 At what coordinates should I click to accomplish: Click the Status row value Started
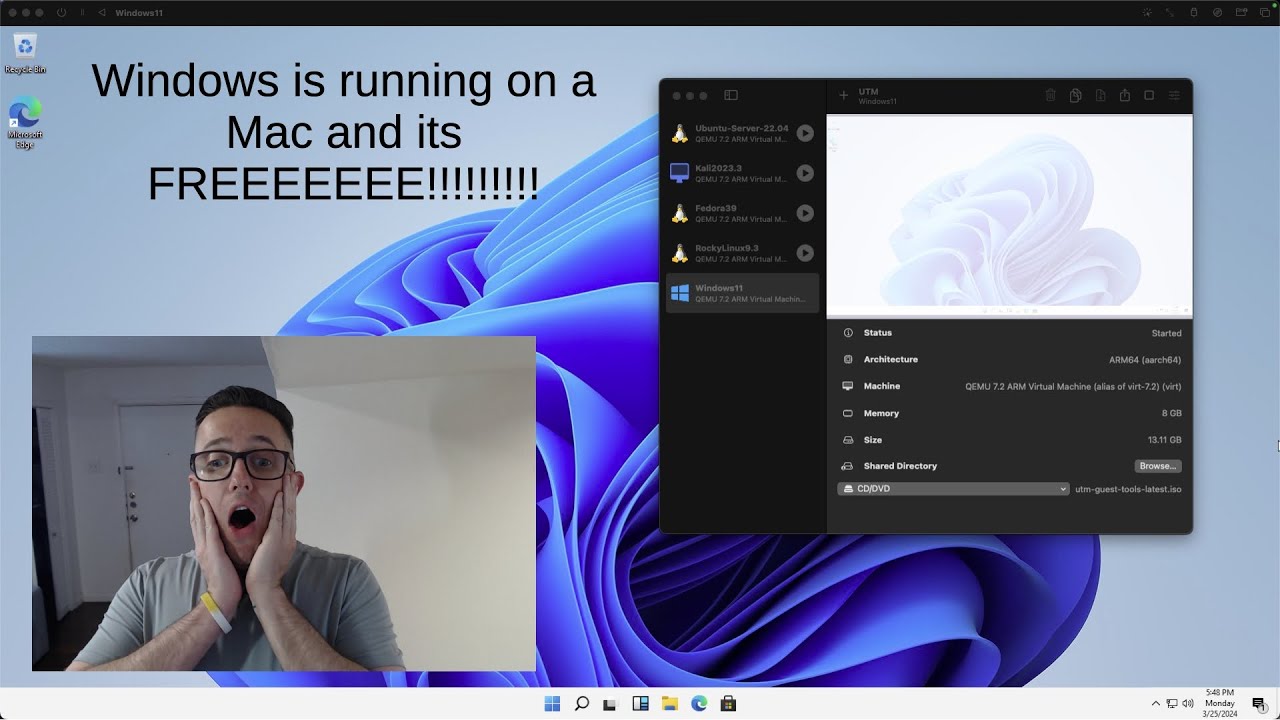(1166, 333)
